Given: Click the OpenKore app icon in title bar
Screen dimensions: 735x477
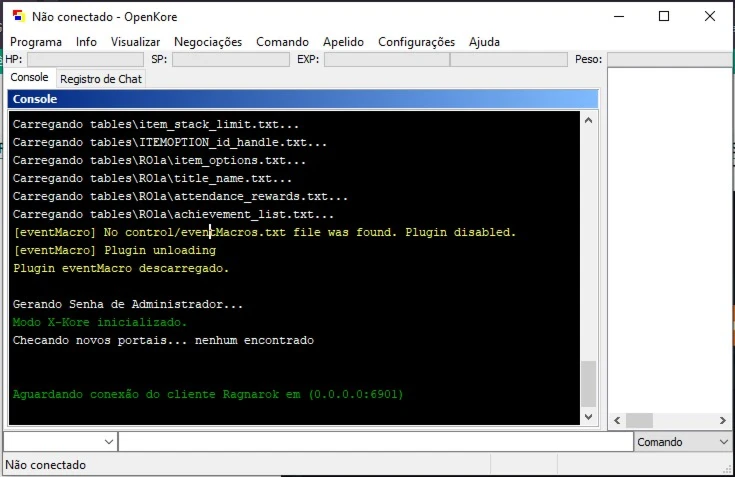Looking at the screenshot, I should click(18, 16).
